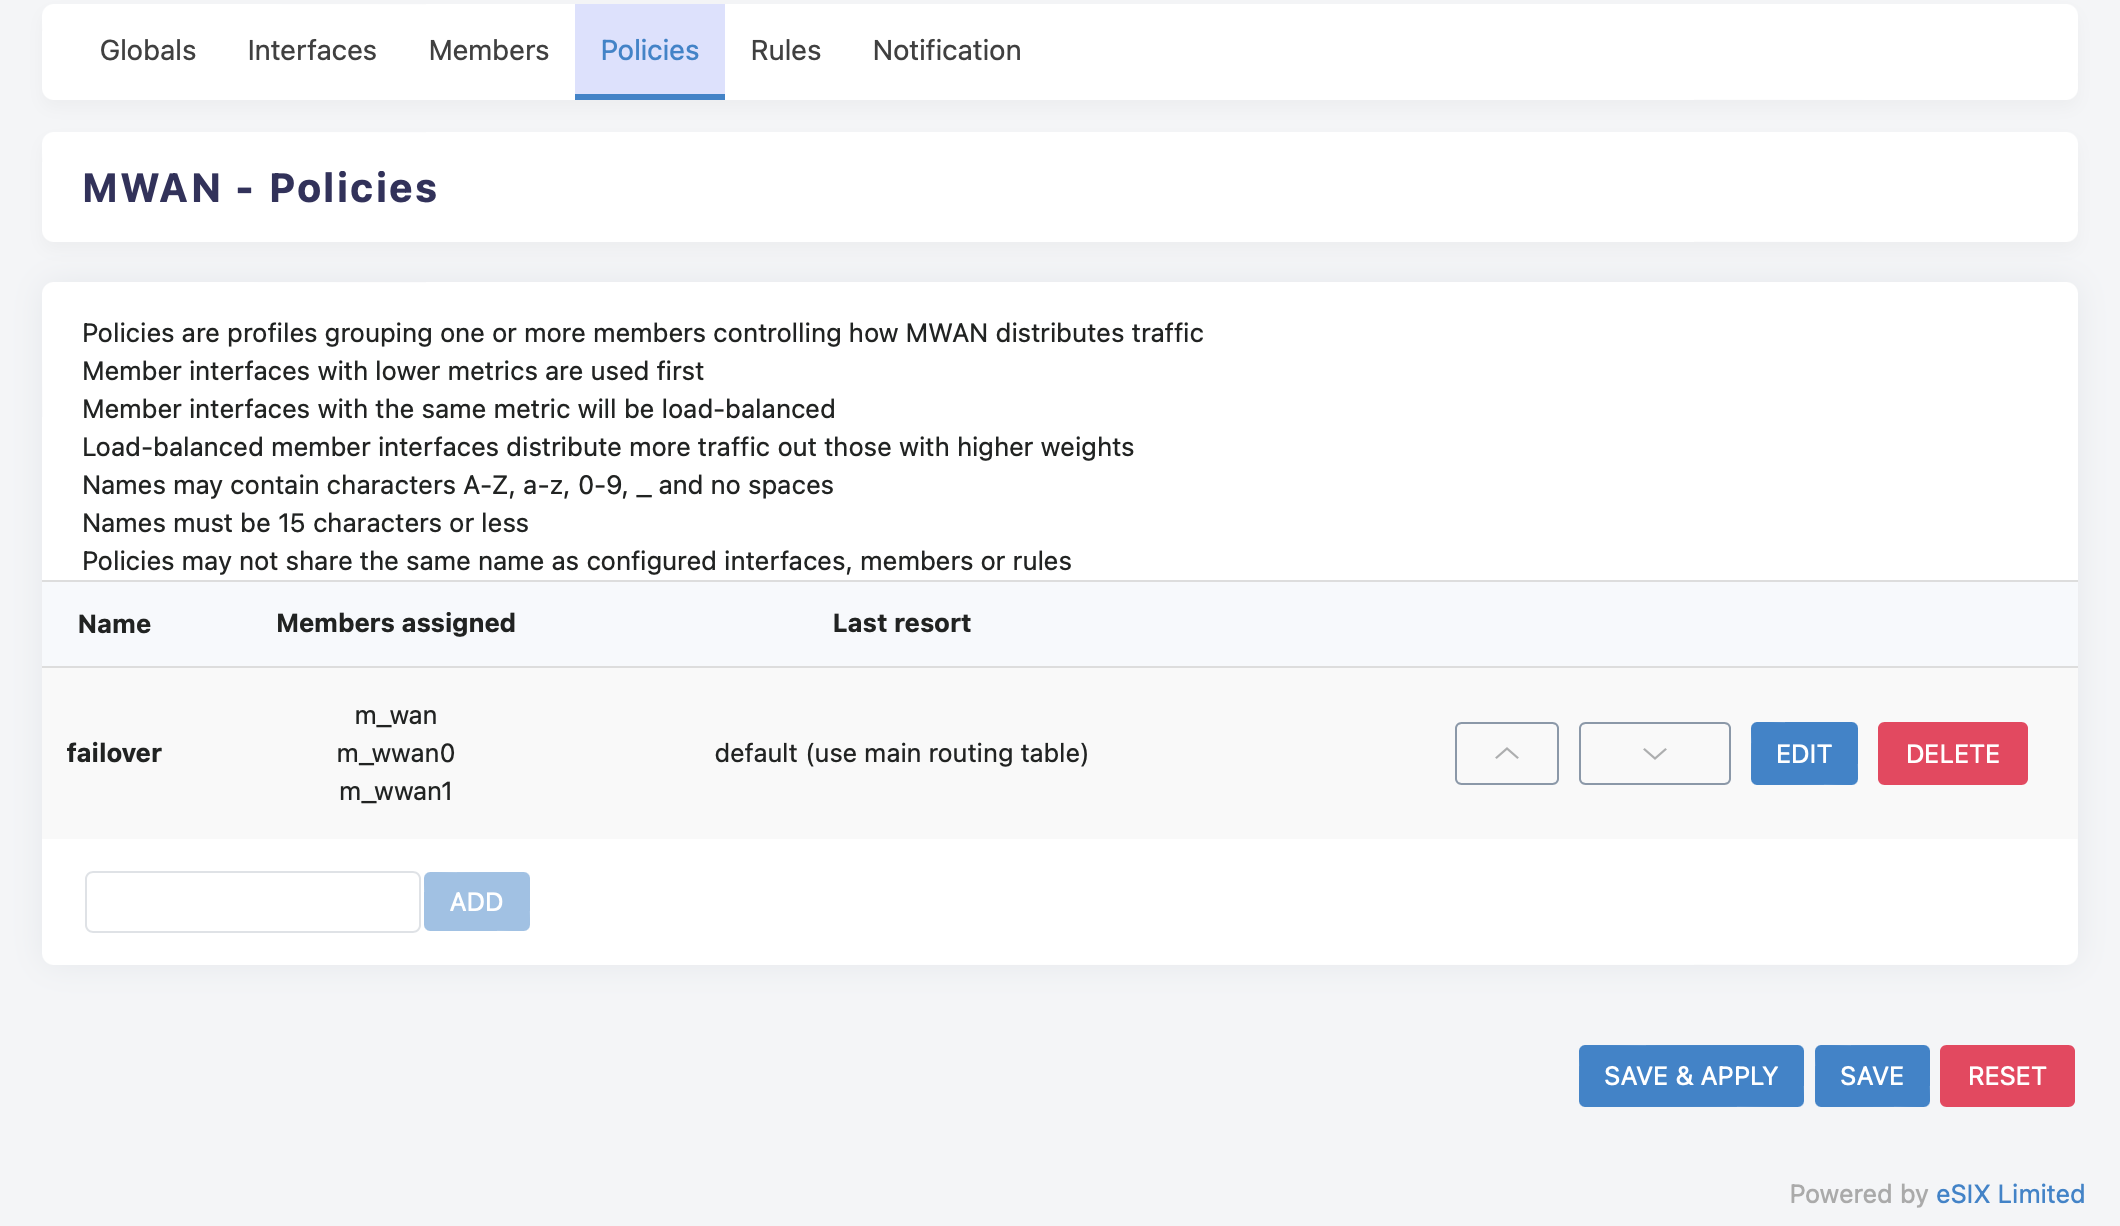The width and height of the screenshot is (2120, 1226).
Task: Move failover policy down with arrow
Action: [x=1654, y=753]
